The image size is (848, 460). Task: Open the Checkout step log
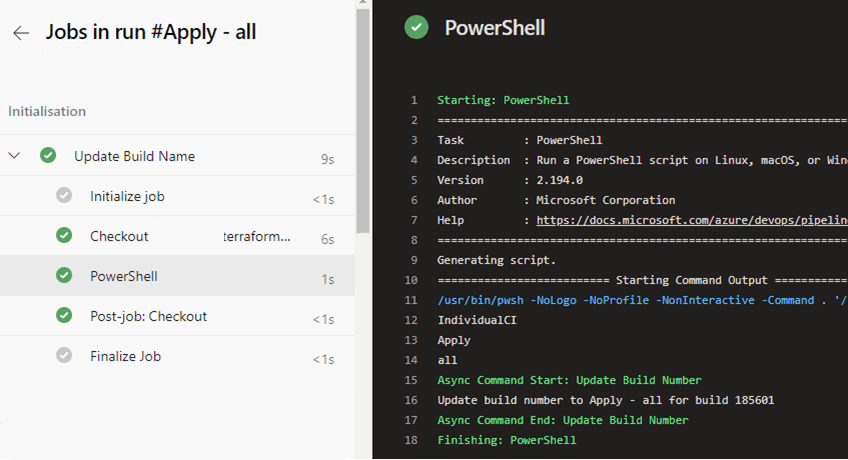tap(119, 237)
